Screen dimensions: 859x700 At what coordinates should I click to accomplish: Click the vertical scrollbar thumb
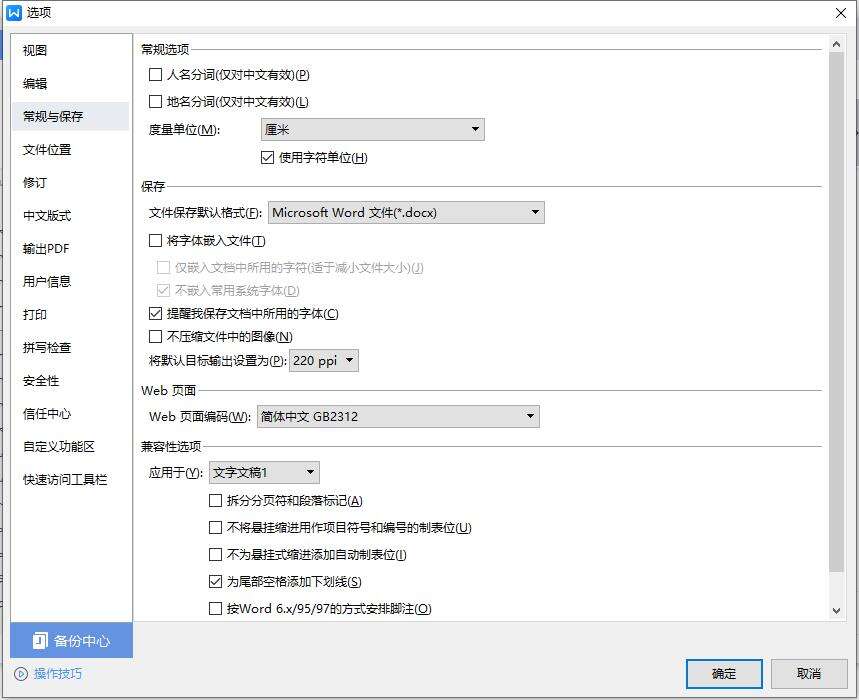(836, 312)
